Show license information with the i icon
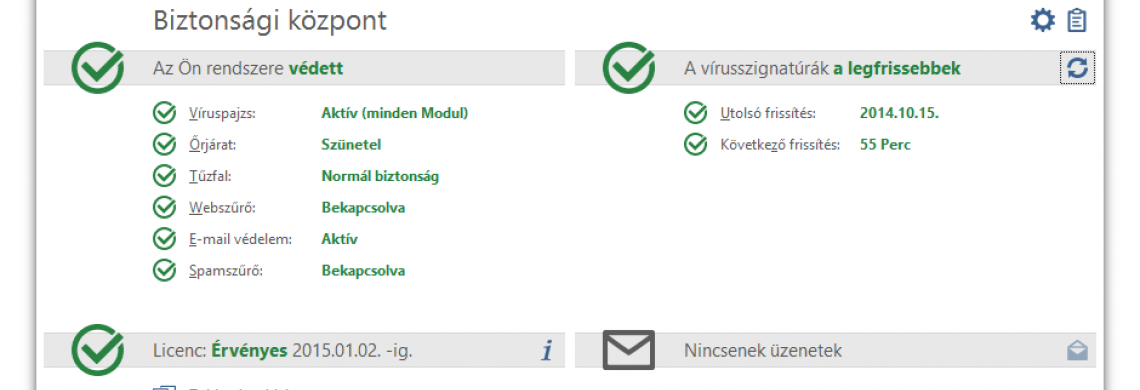 pos(547,351)
